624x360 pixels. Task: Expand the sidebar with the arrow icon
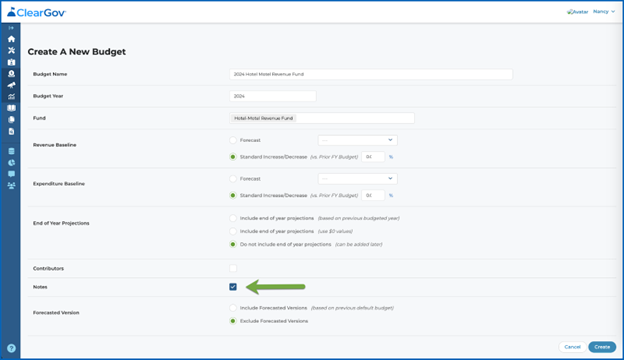(x=11, y=28)
